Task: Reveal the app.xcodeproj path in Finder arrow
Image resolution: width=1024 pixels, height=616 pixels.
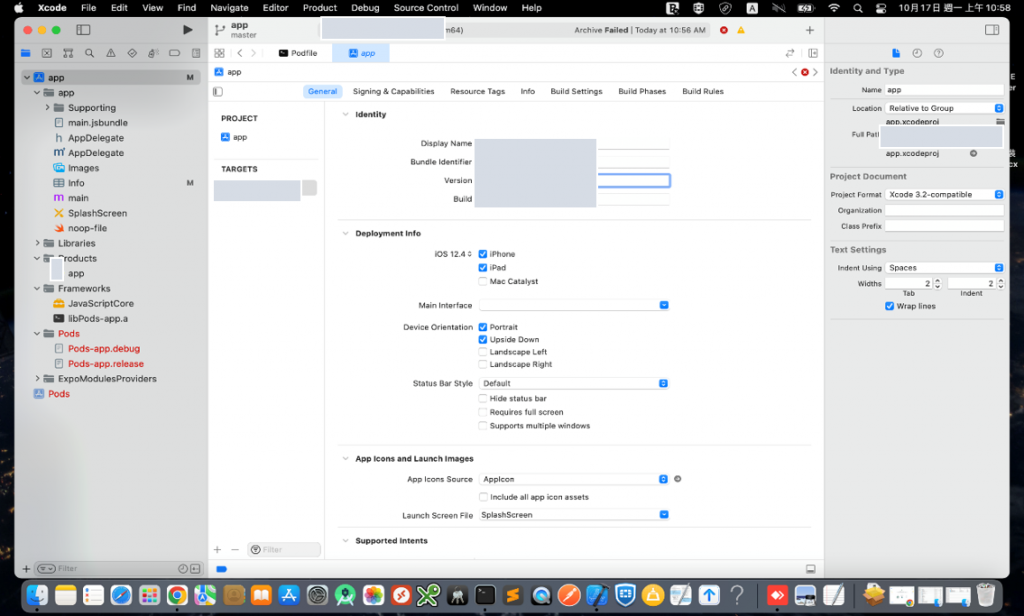Action: click(973, 154)
